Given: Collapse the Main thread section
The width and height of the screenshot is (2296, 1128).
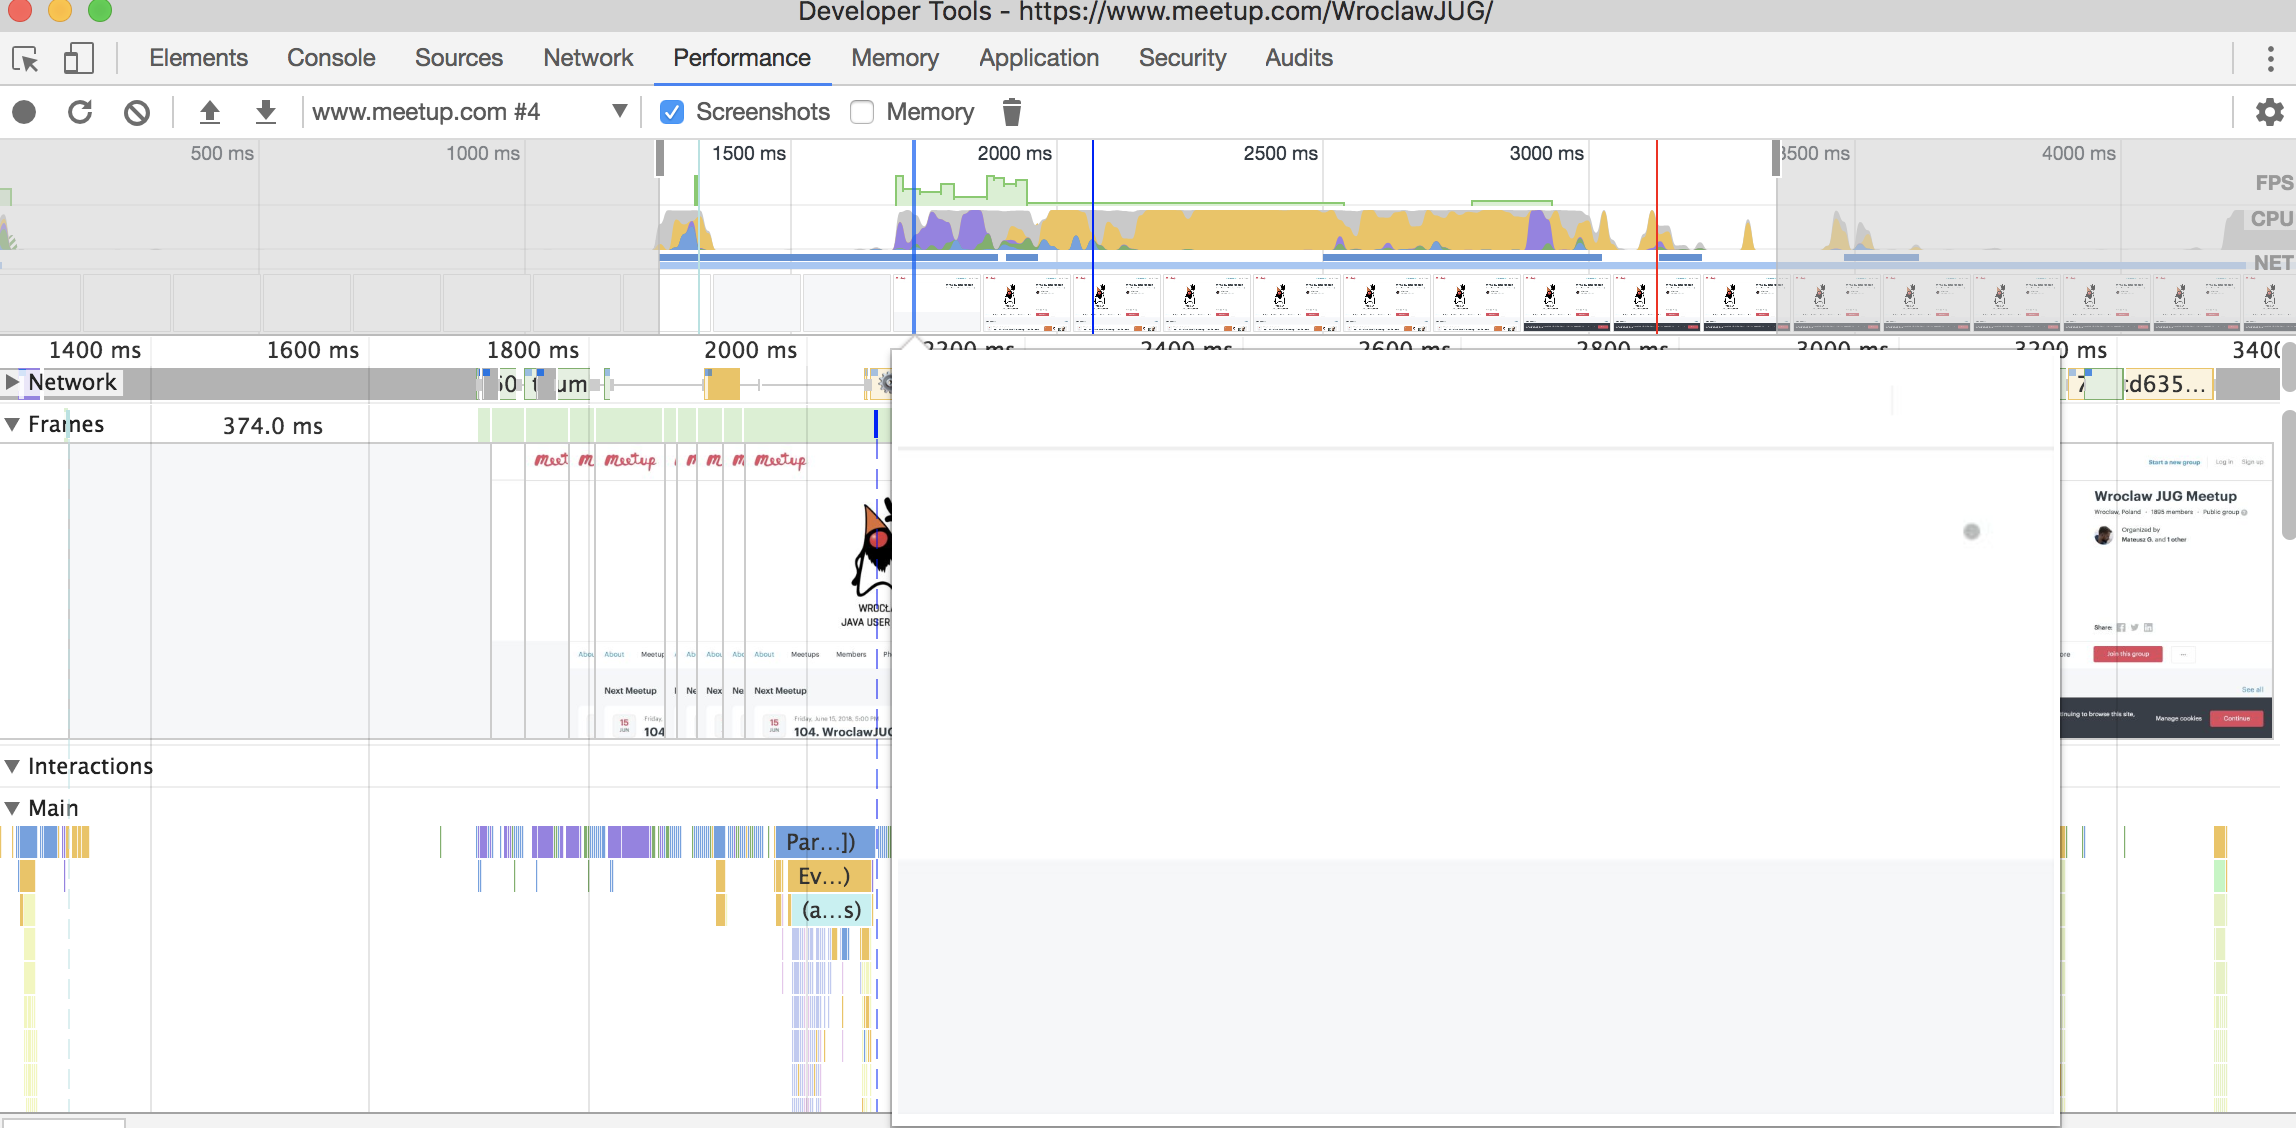Looking at the screenshot, I should (x=12, y=808).
